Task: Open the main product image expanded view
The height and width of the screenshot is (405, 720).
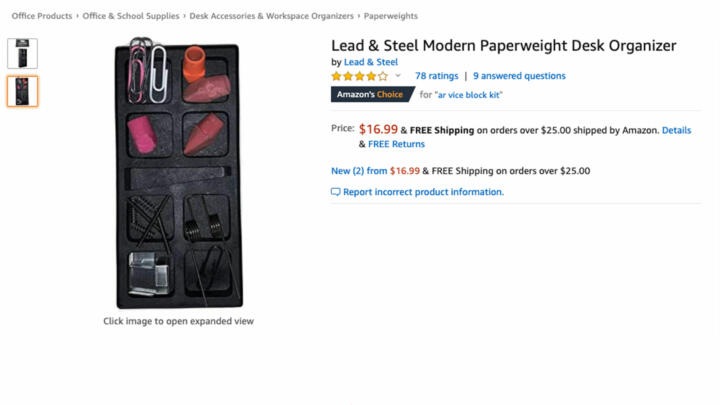Action: [179, 173]
